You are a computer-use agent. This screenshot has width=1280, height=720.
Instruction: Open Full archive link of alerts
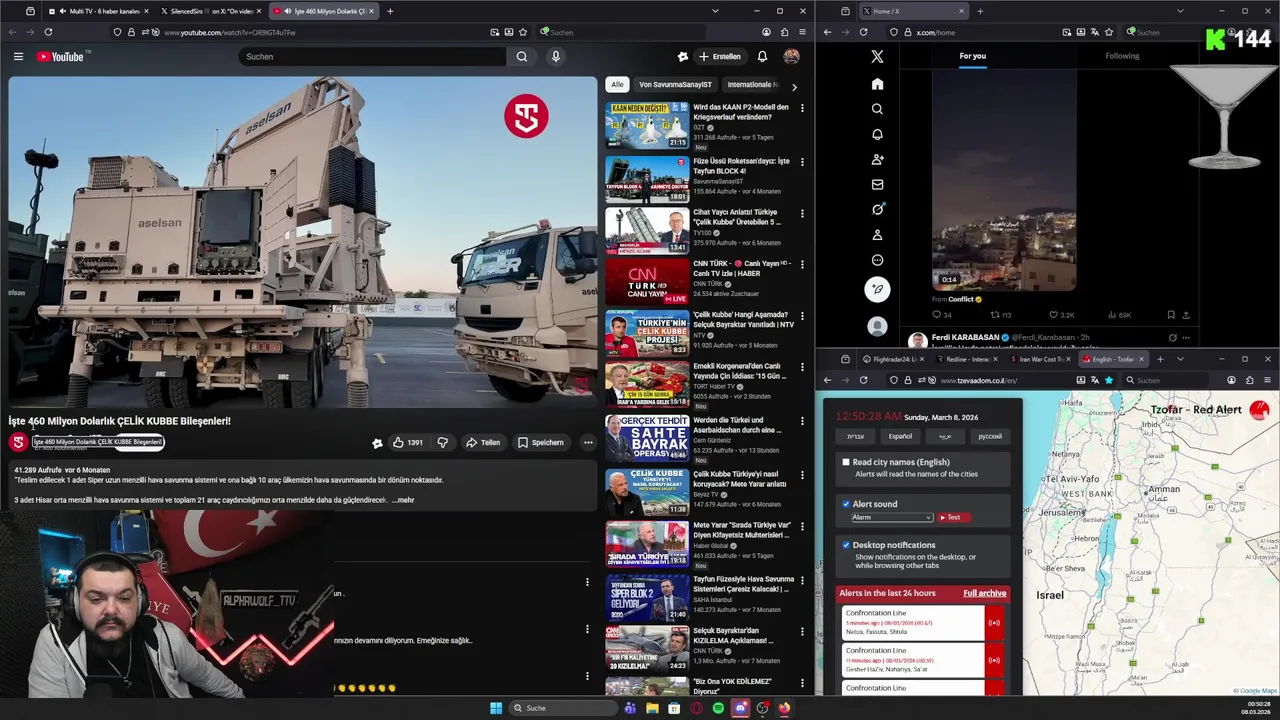pyautogui.click(x=985, y=593)
